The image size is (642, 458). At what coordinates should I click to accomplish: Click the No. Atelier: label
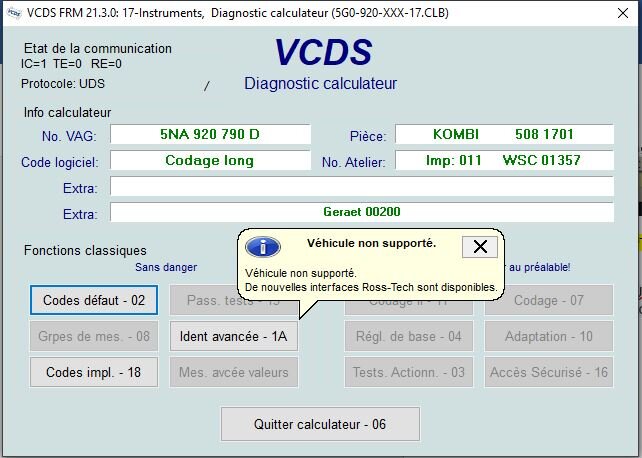353,162
